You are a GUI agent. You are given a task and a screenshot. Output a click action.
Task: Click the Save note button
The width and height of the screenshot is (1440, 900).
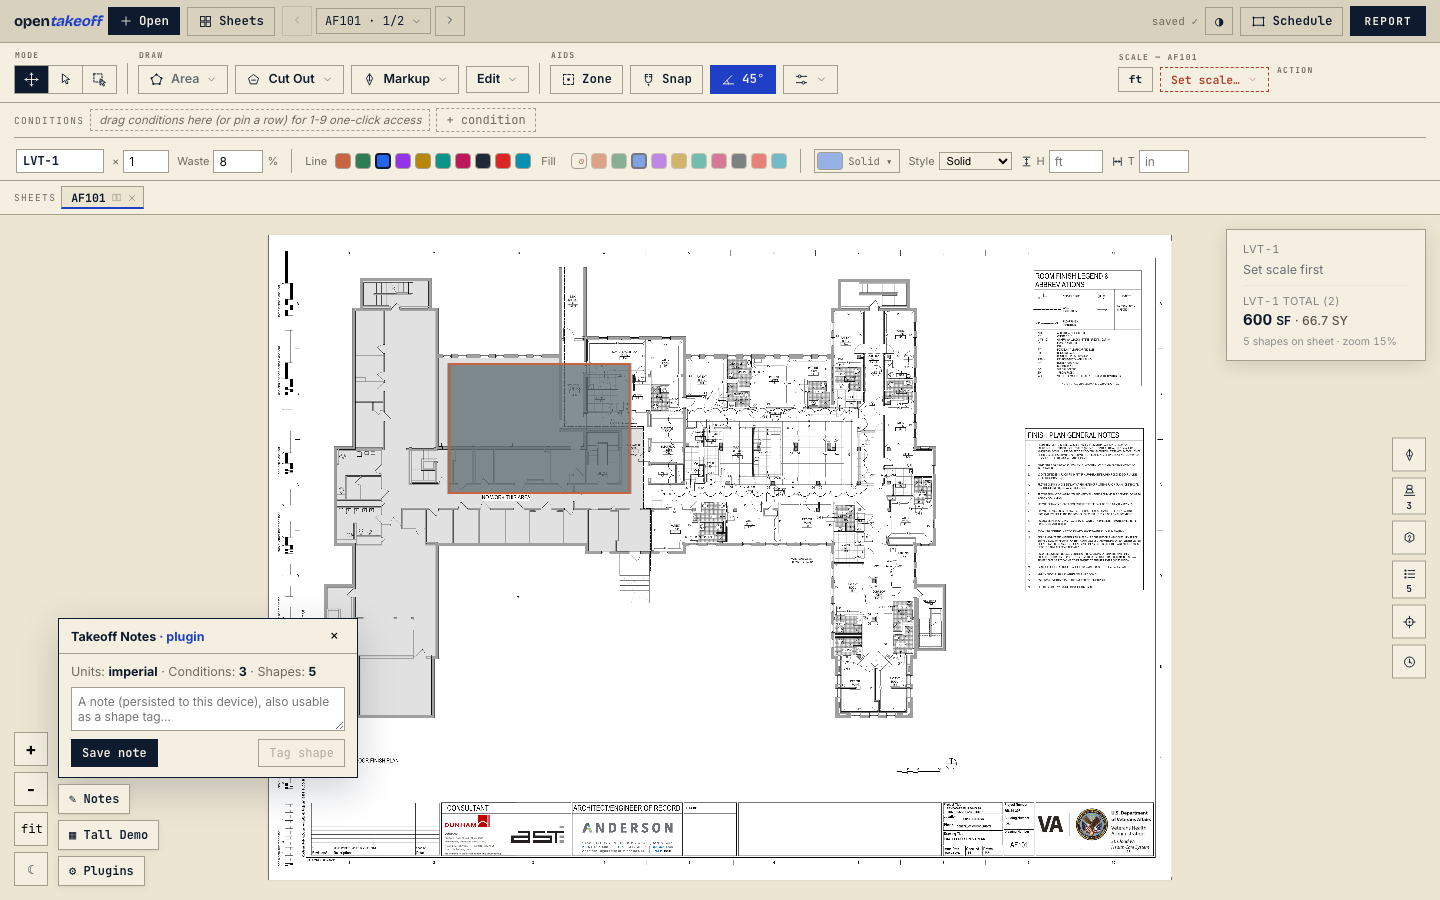coord(114,753)
